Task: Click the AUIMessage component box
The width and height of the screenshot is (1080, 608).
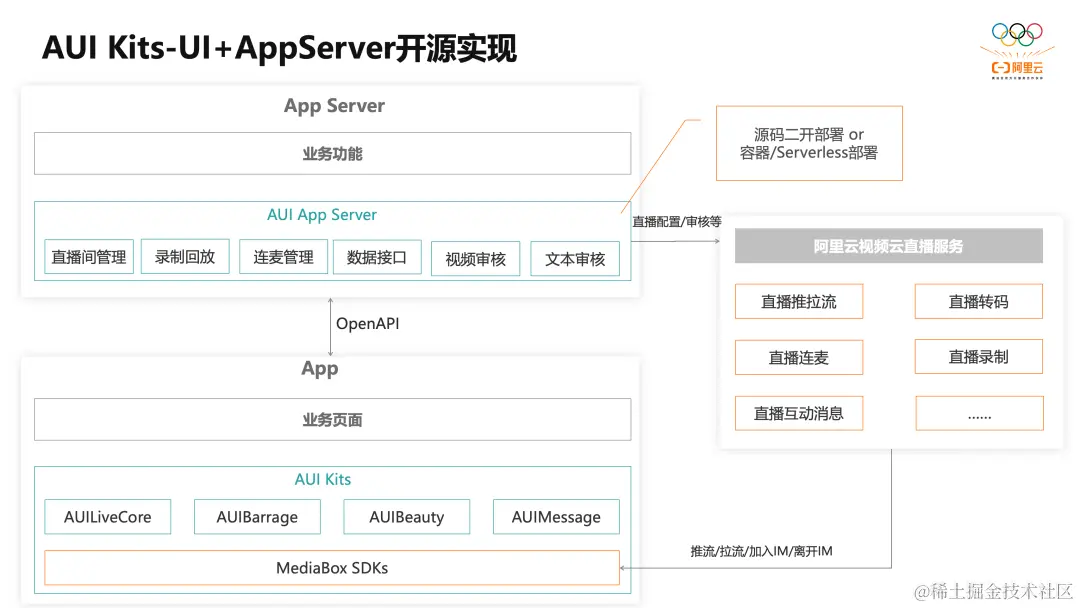Action: (556, 517)
